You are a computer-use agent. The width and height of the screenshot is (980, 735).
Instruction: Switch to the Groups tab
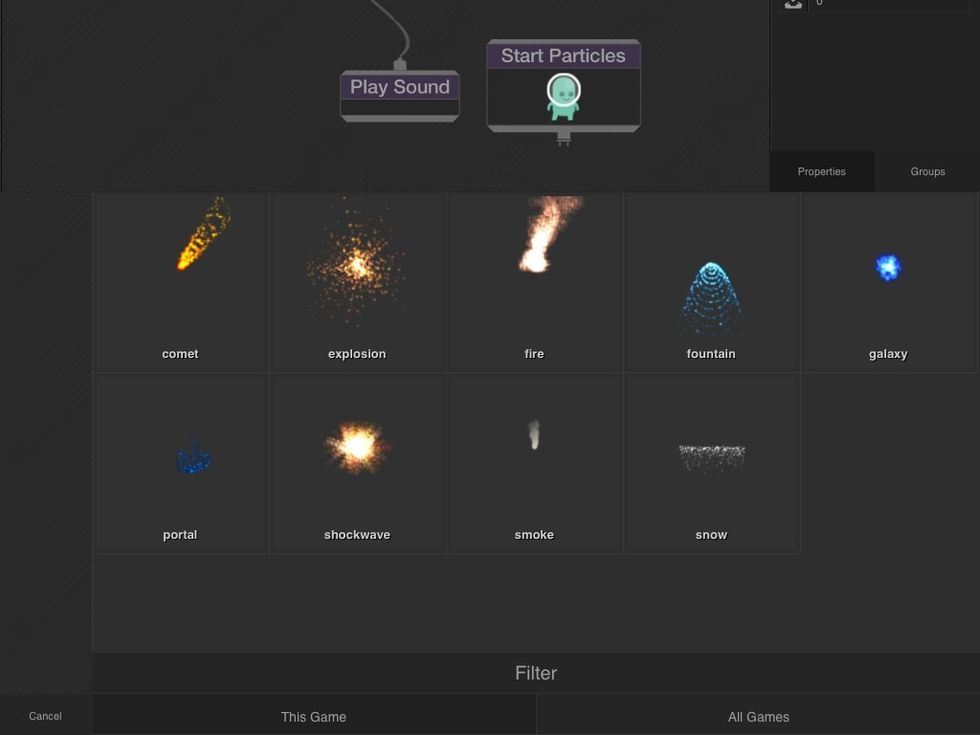click(926, 171)
